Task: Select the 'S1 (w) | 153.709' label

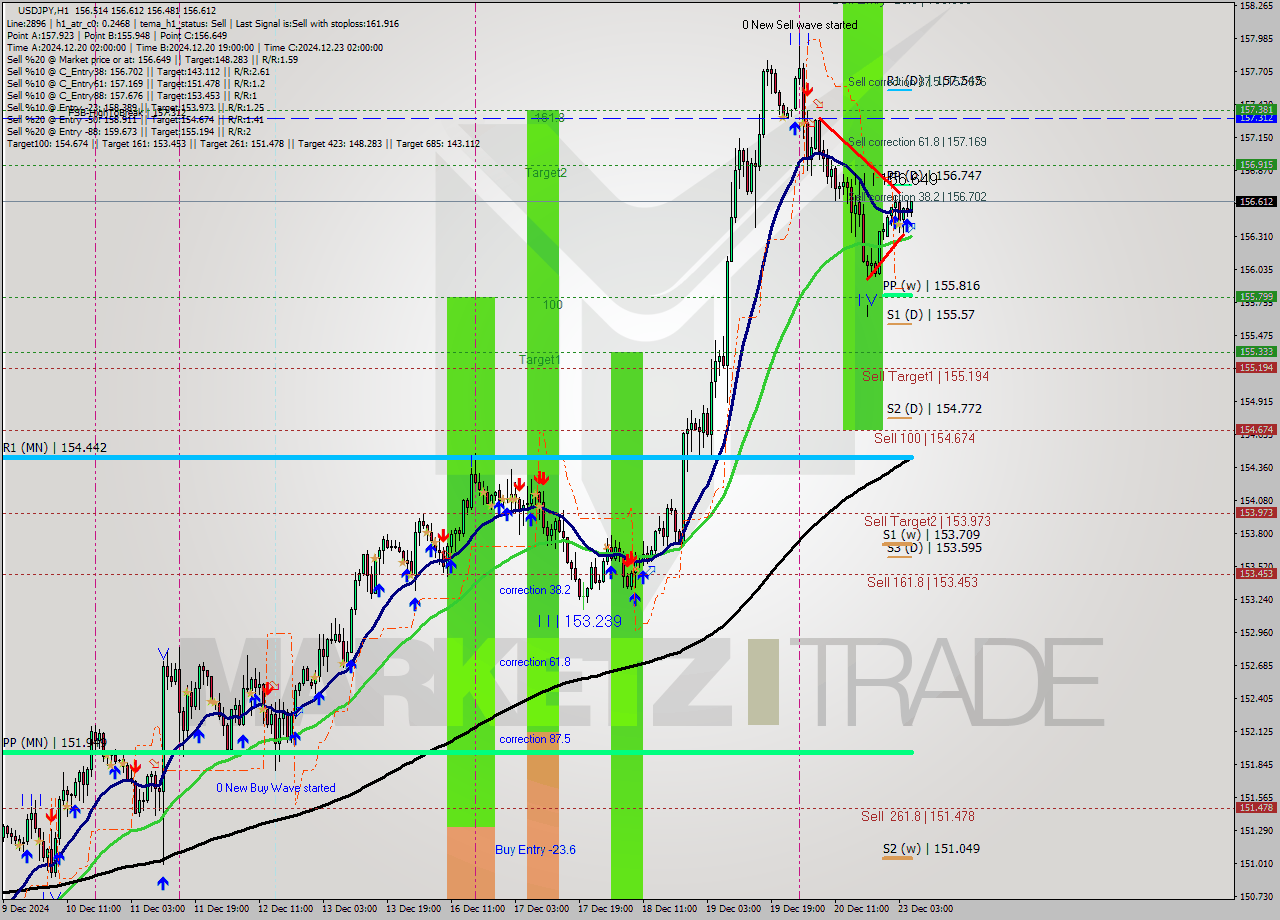Action: [931, 535]
